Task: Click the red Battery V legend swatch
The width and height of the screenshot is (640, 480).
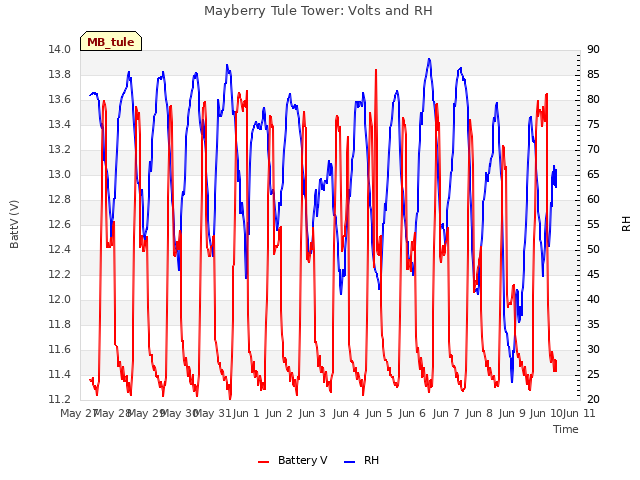Action: tap(264, 461)
